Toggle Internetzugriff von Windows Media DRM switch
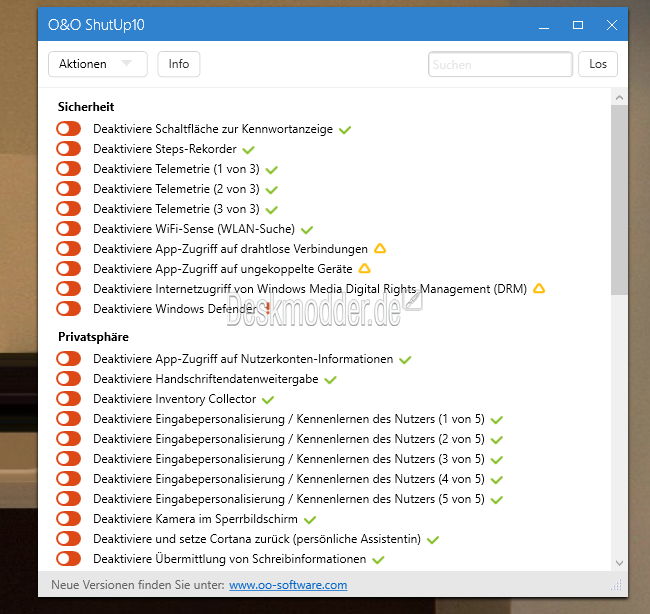The height and width of the screenshot is (614, 650). (69, 289)
